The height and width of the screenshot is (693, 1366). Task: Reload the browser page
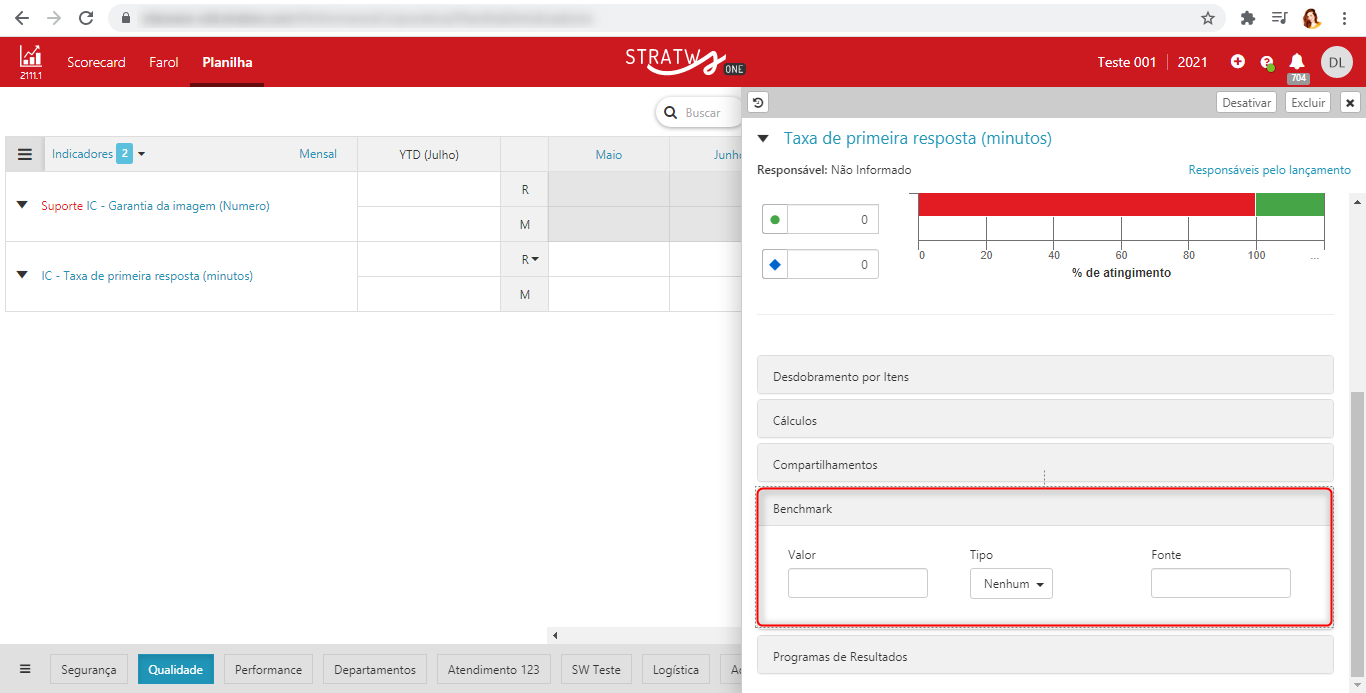(86, 18)
